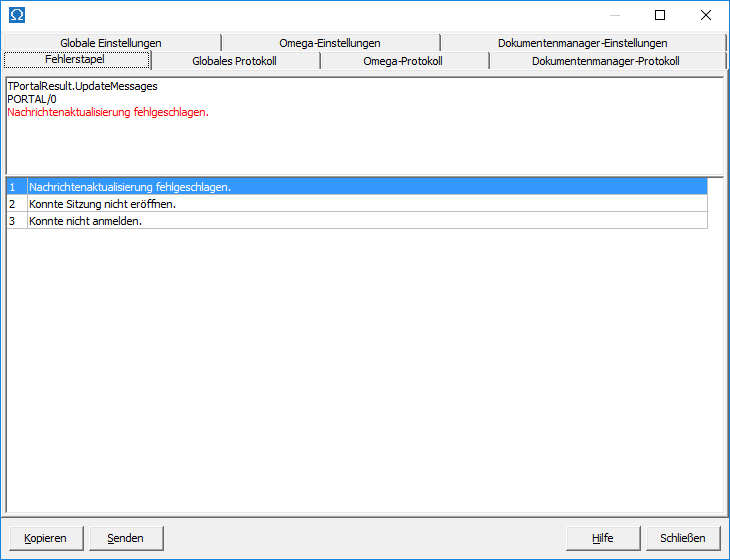
Task: Click the Omega application icon in title bar
Action: [x=17, y=15]
